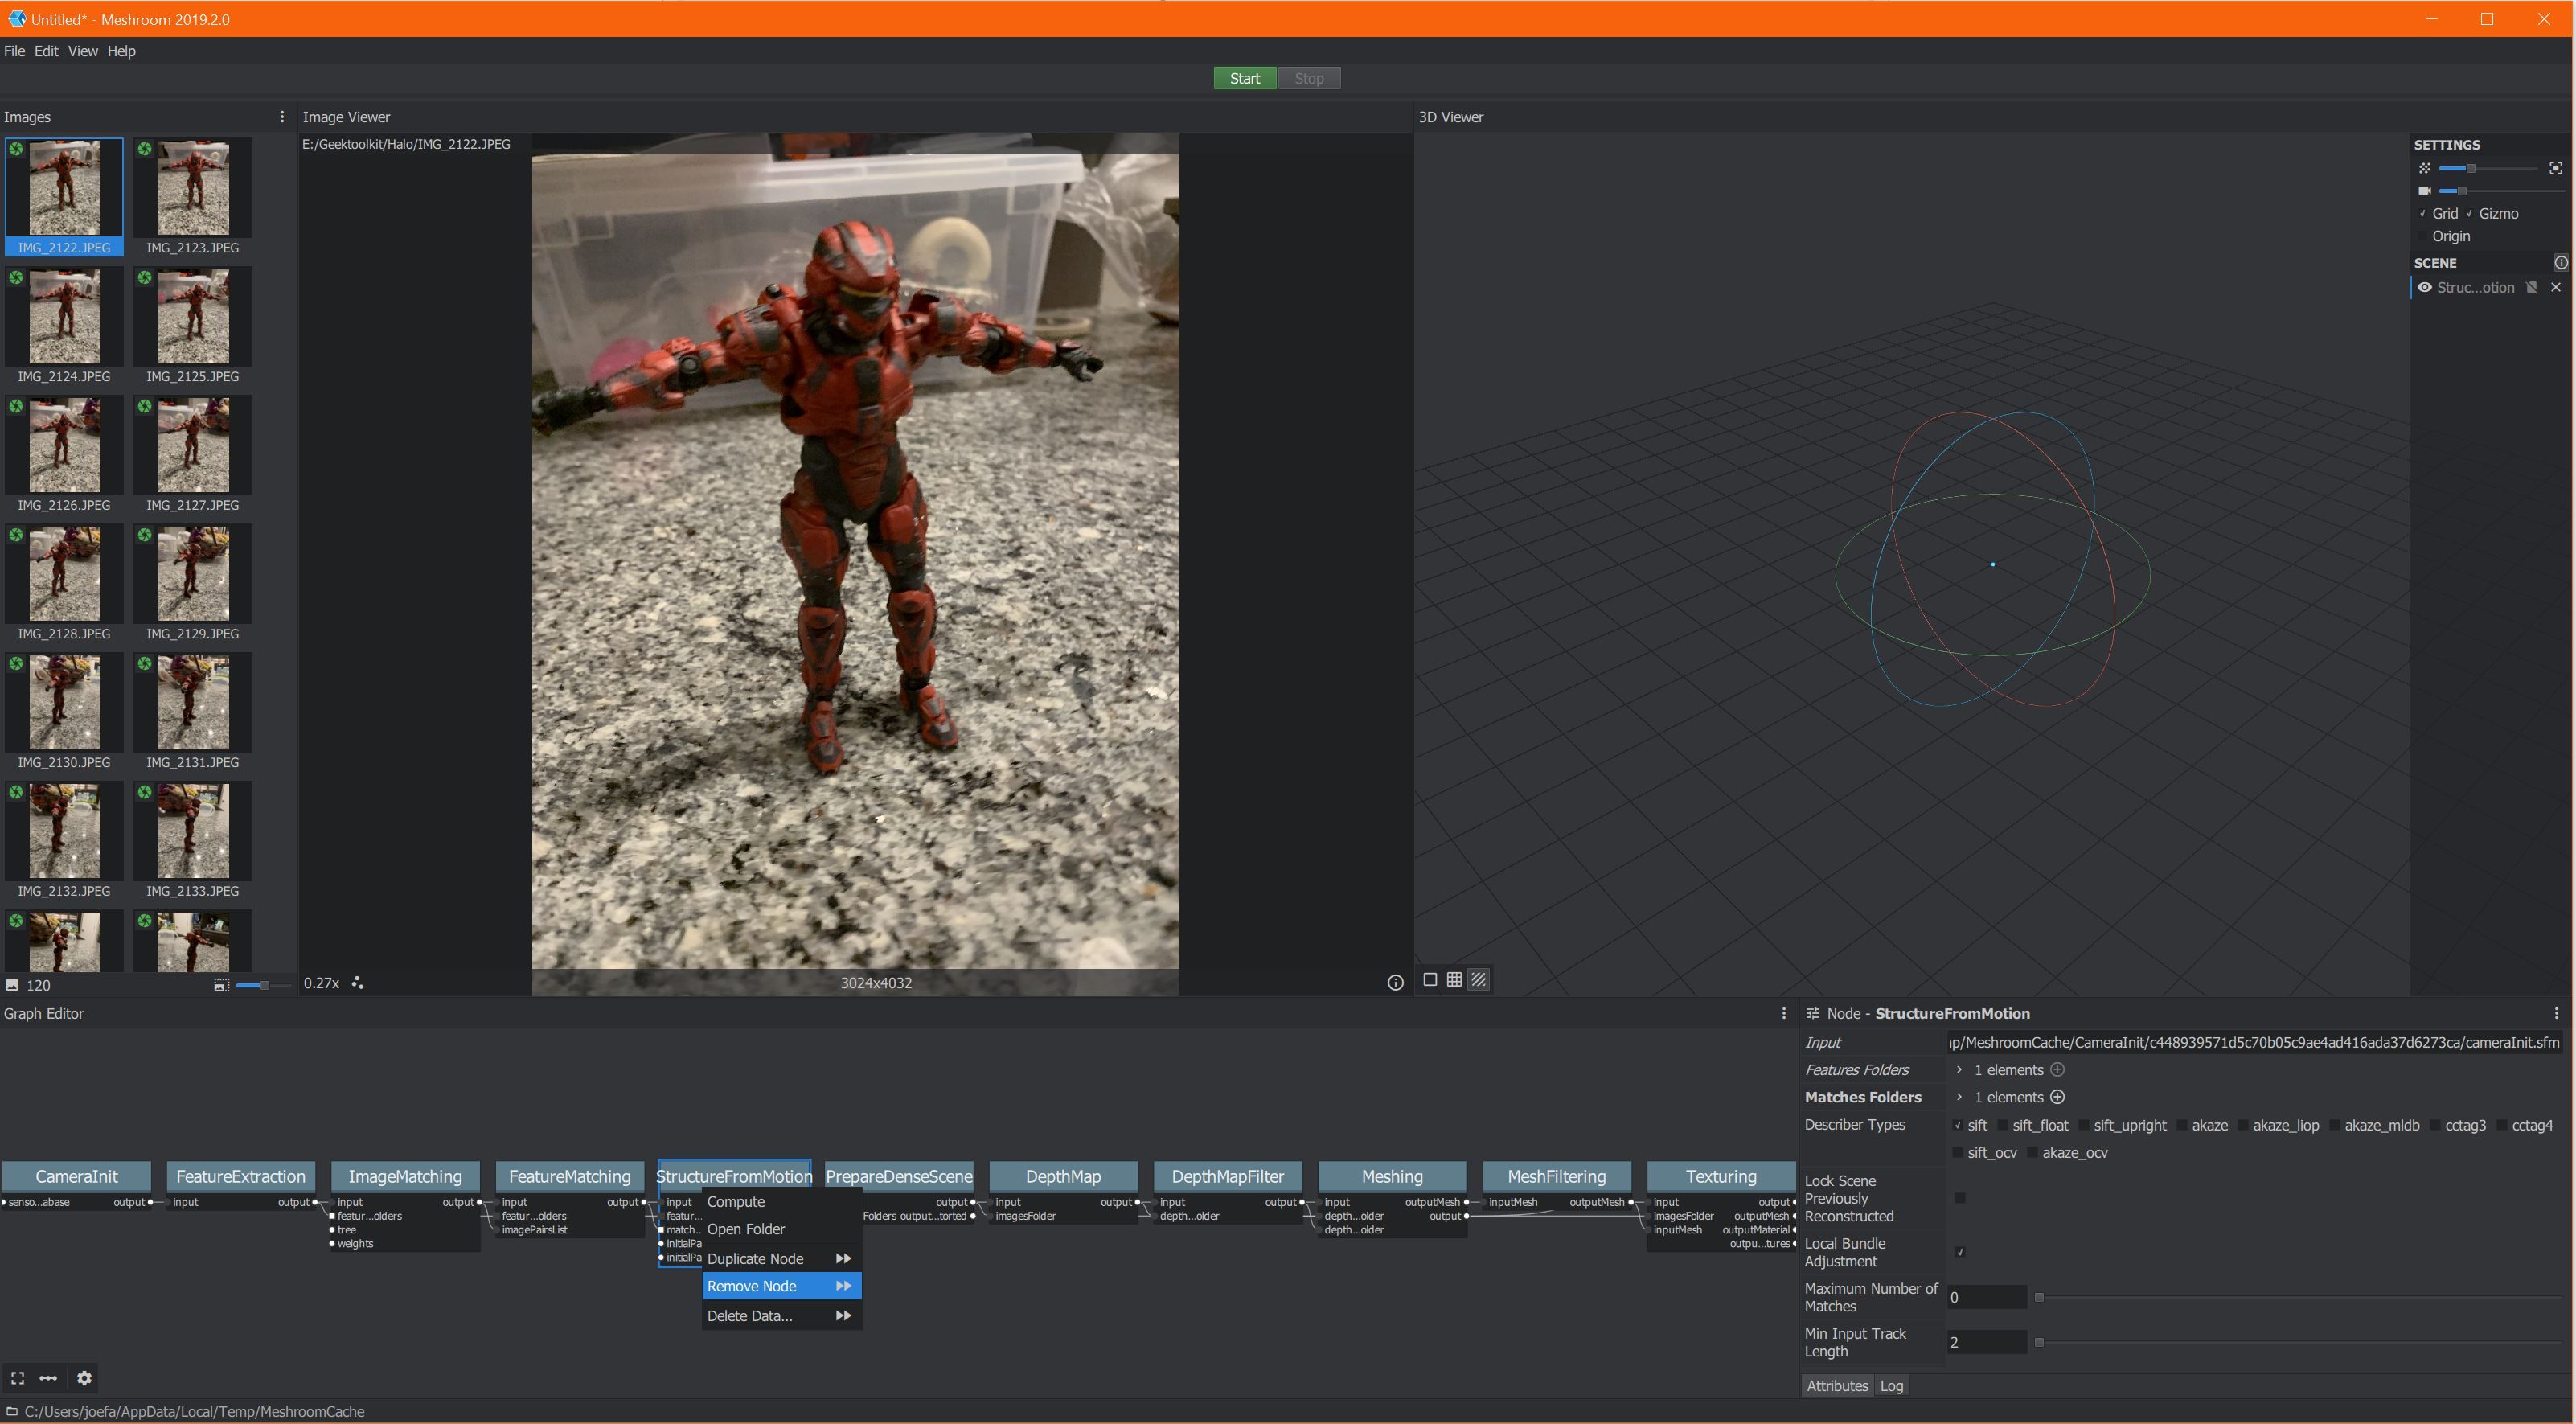This screenshot has width=2576, height=1424.
Task: Enable the sift_float describer type
Action: pyautogui.click(x=2003, y=1126)
